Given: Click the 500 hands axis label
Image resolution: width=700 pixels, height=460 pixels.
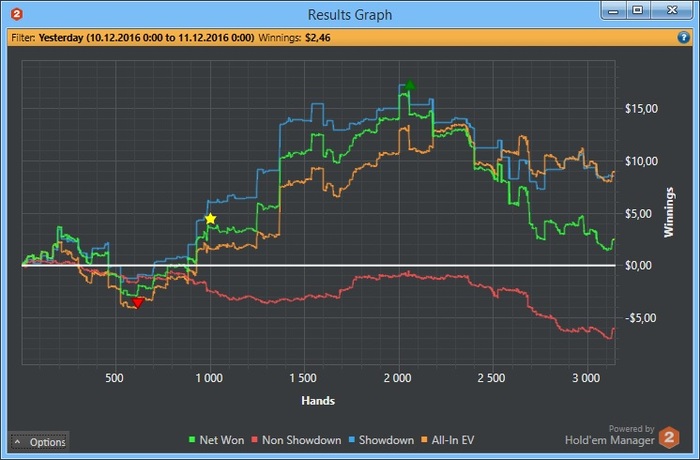Looking at the screenshot, I should point(114,378).
